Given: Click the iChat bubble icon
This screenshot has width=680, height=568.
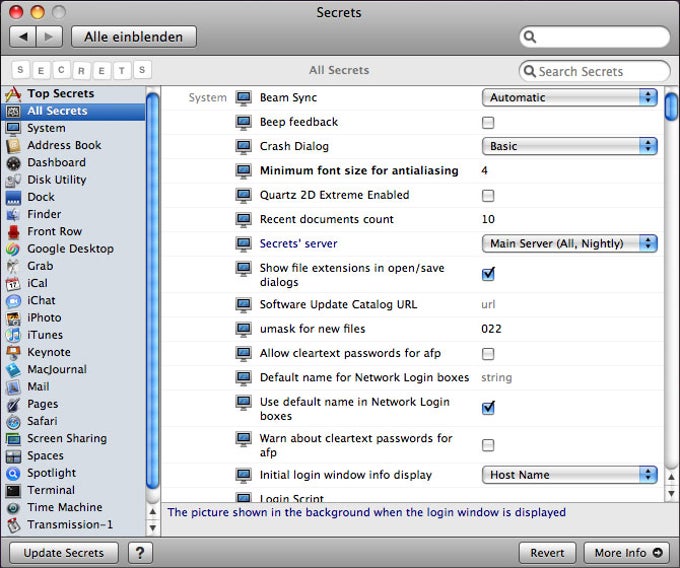Looking at the screenshot, I should point(13,301).
